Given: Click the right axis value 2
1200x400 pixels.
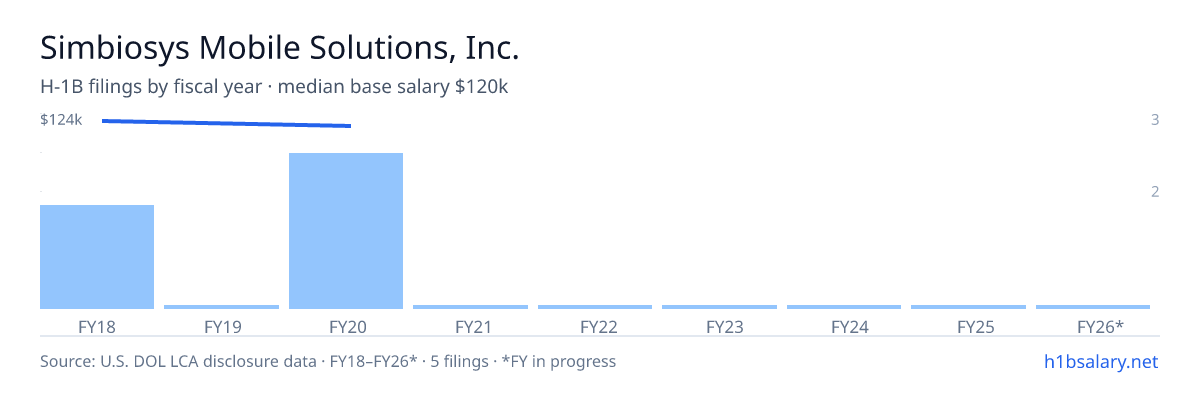Looking at the screenshot, I should click(x=1155, y=191).
